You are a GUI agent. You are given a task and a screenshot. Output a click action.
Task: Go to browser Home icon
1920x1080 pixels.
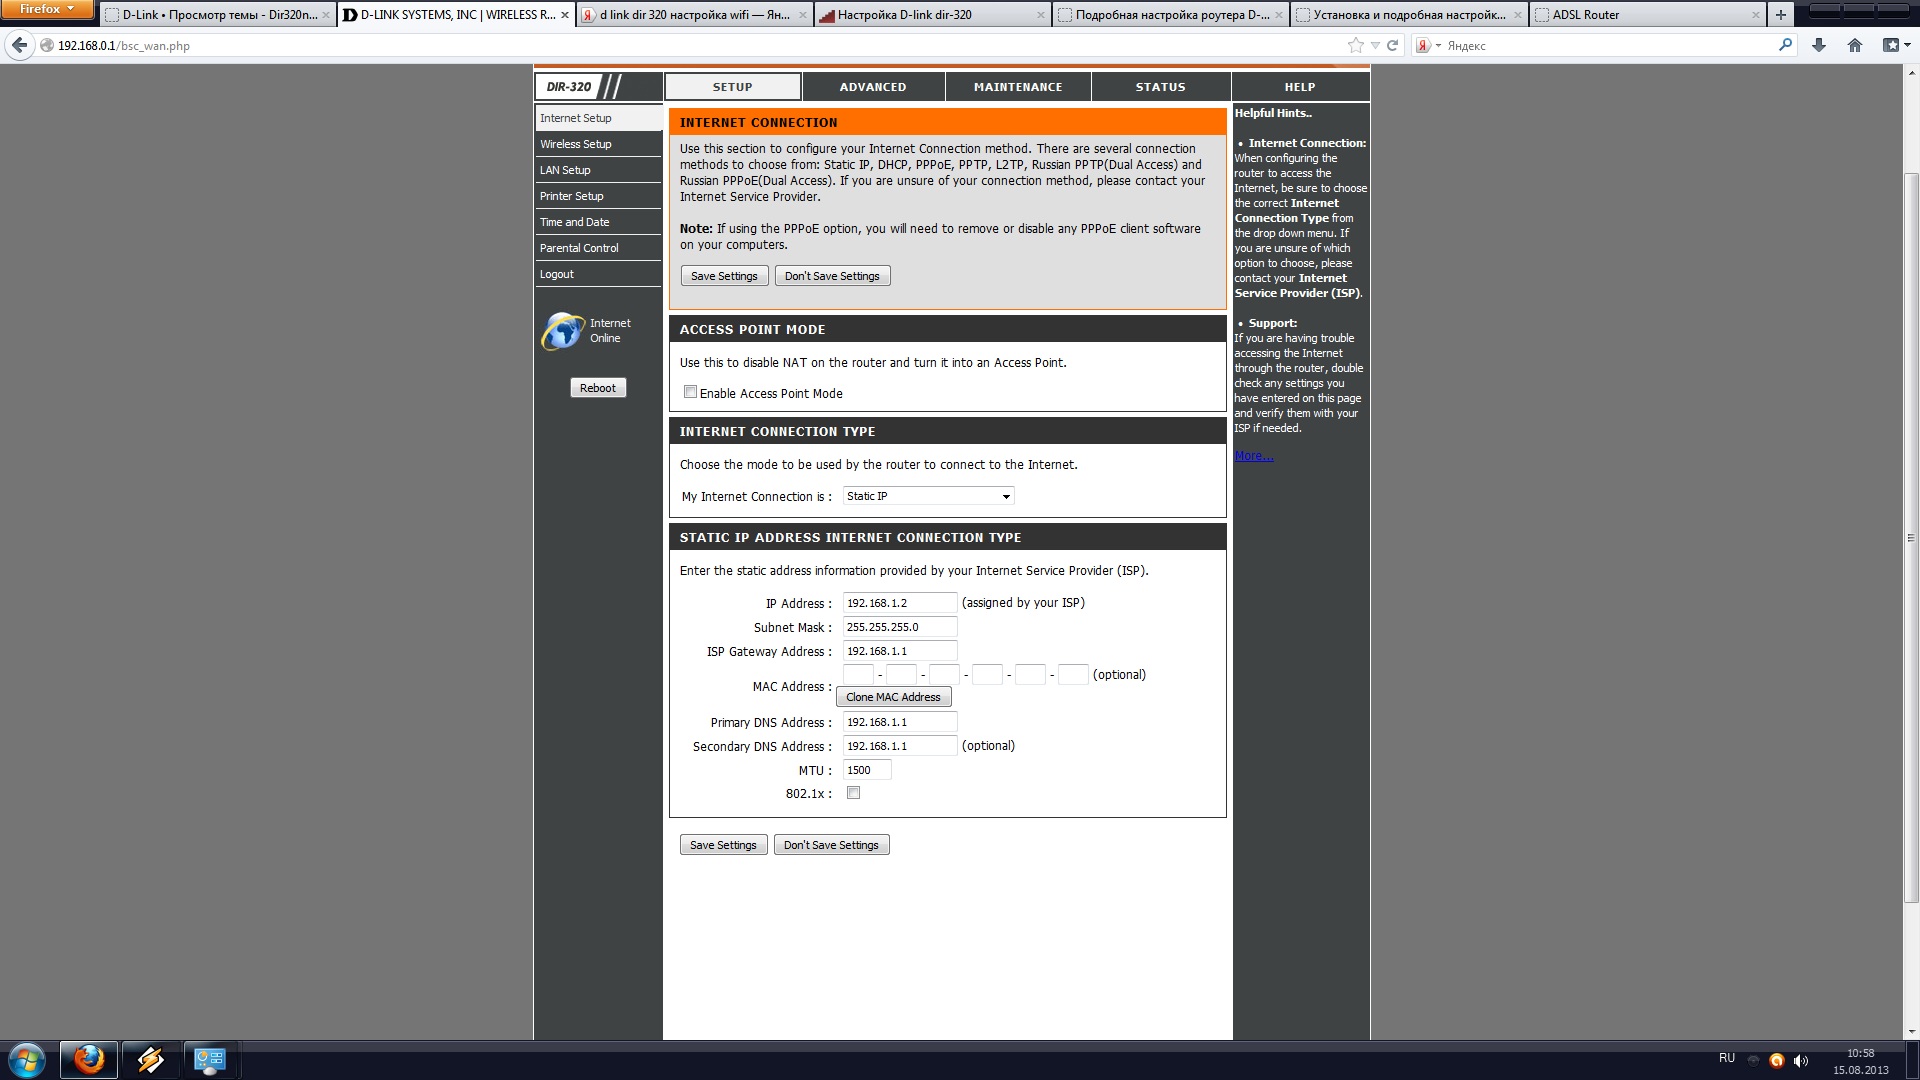pyautogui.click(x=1855, y=45)
